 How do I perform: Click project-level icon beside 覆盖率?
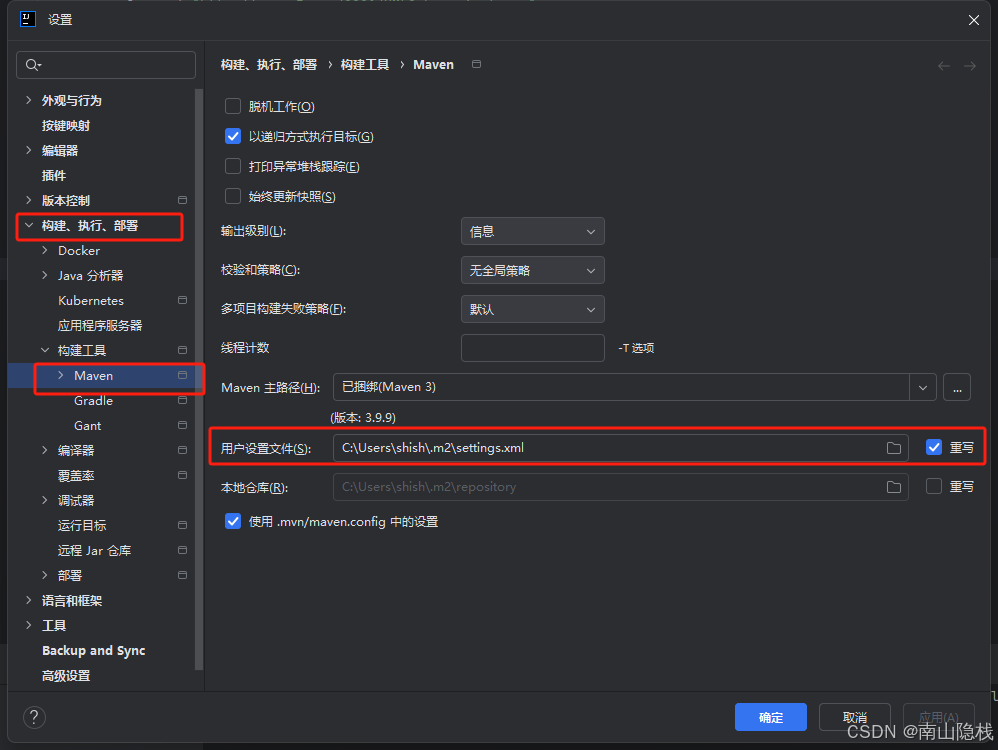183,476
